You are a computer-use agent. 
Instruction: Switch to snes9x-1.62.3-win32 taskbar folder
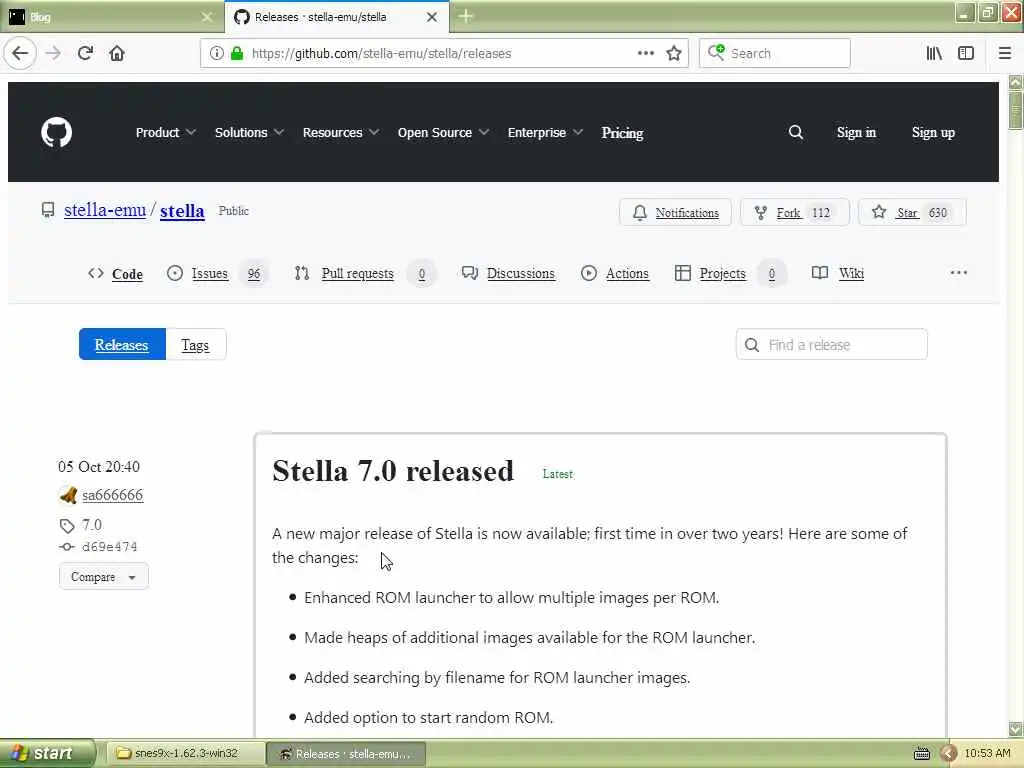click(185, 753)
